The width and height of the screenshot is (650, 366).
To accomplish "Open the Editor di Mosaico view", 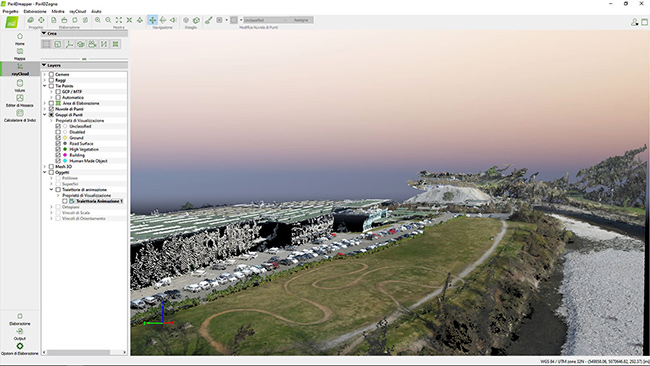I will (x=19, y=101).
